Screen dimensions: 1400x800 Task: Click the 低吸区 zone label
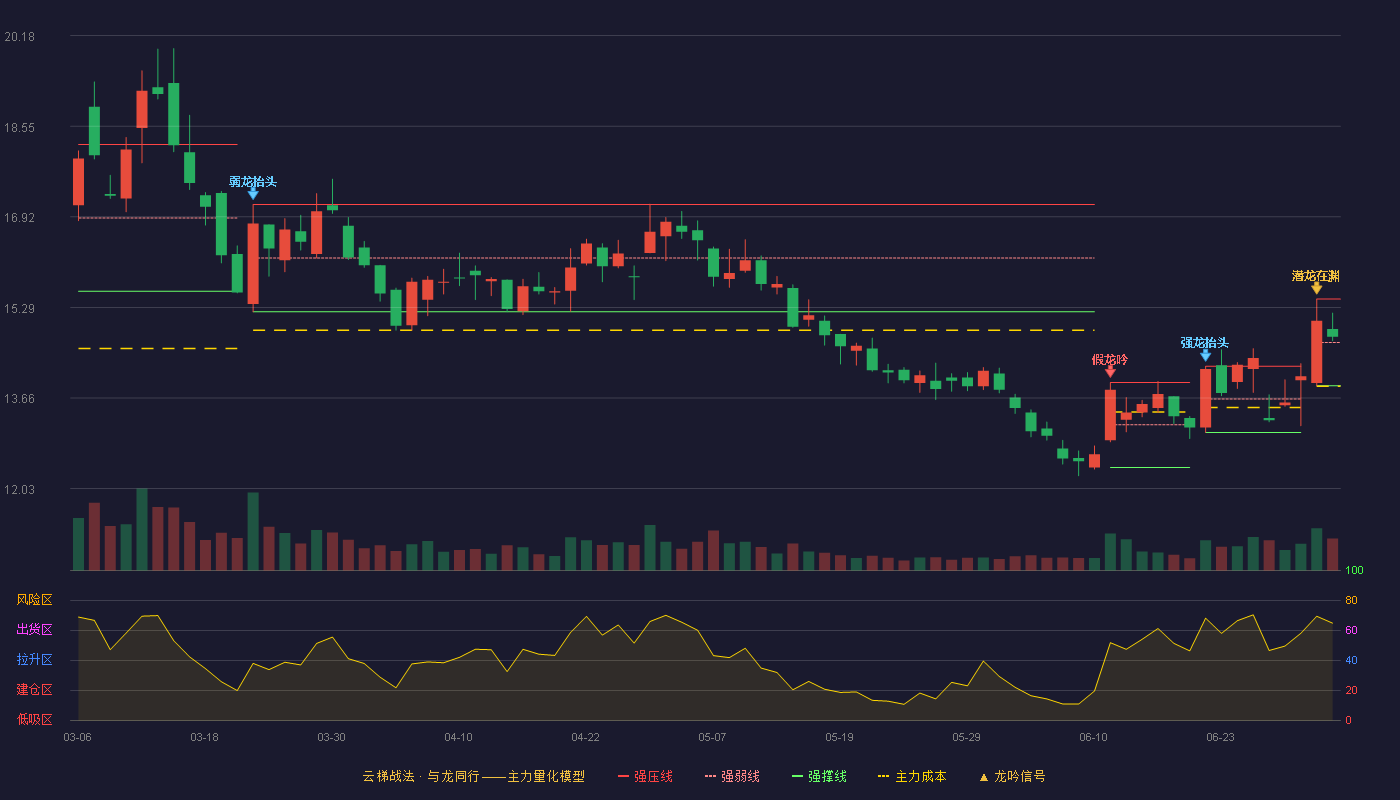click(34, 720)
